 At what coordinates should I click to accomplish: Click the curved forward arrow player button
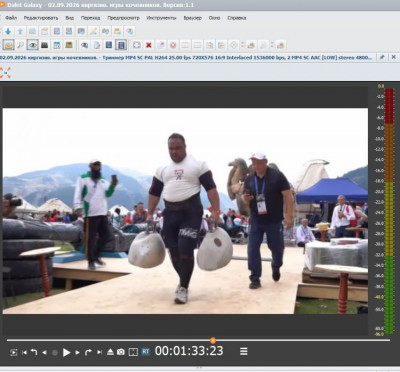click(88, 352)
